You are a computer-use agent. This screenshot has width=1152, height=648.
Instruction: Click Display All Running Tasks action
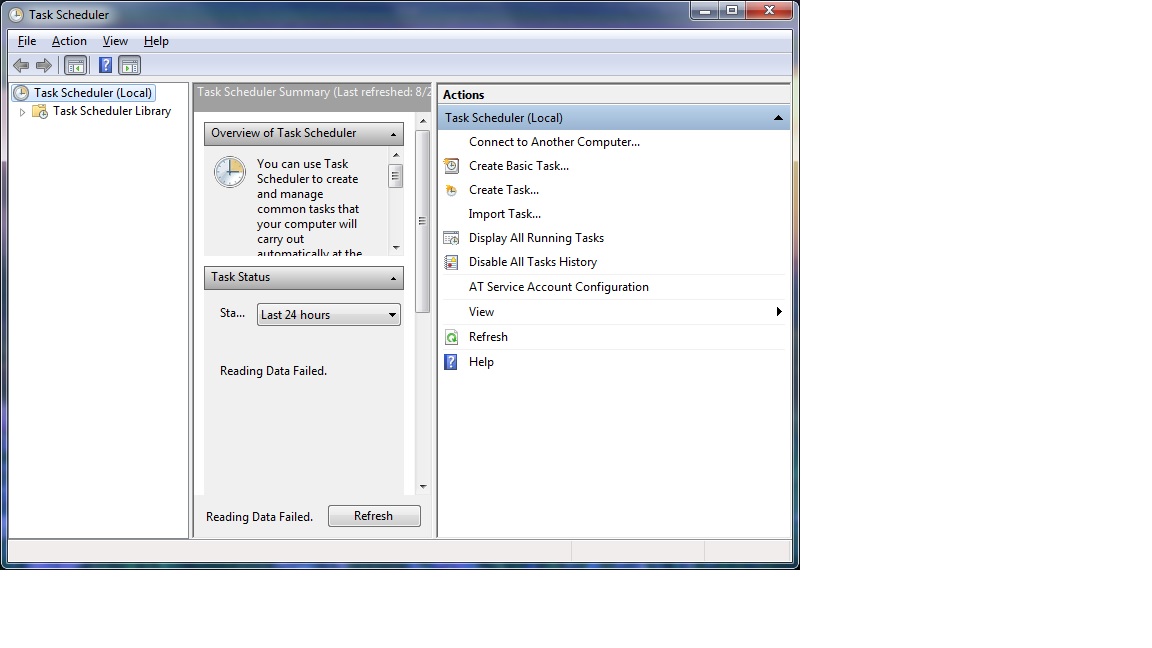[536, 238]
